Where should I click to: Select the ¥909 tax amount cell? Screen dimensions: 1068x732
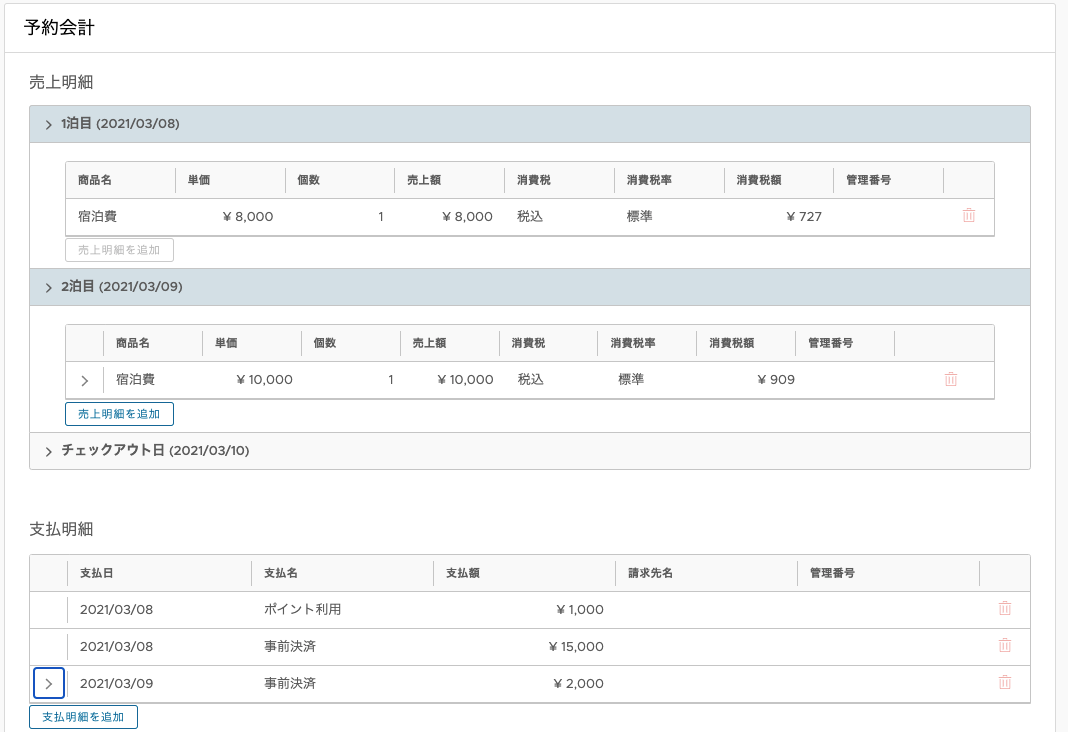pos(776,380)
